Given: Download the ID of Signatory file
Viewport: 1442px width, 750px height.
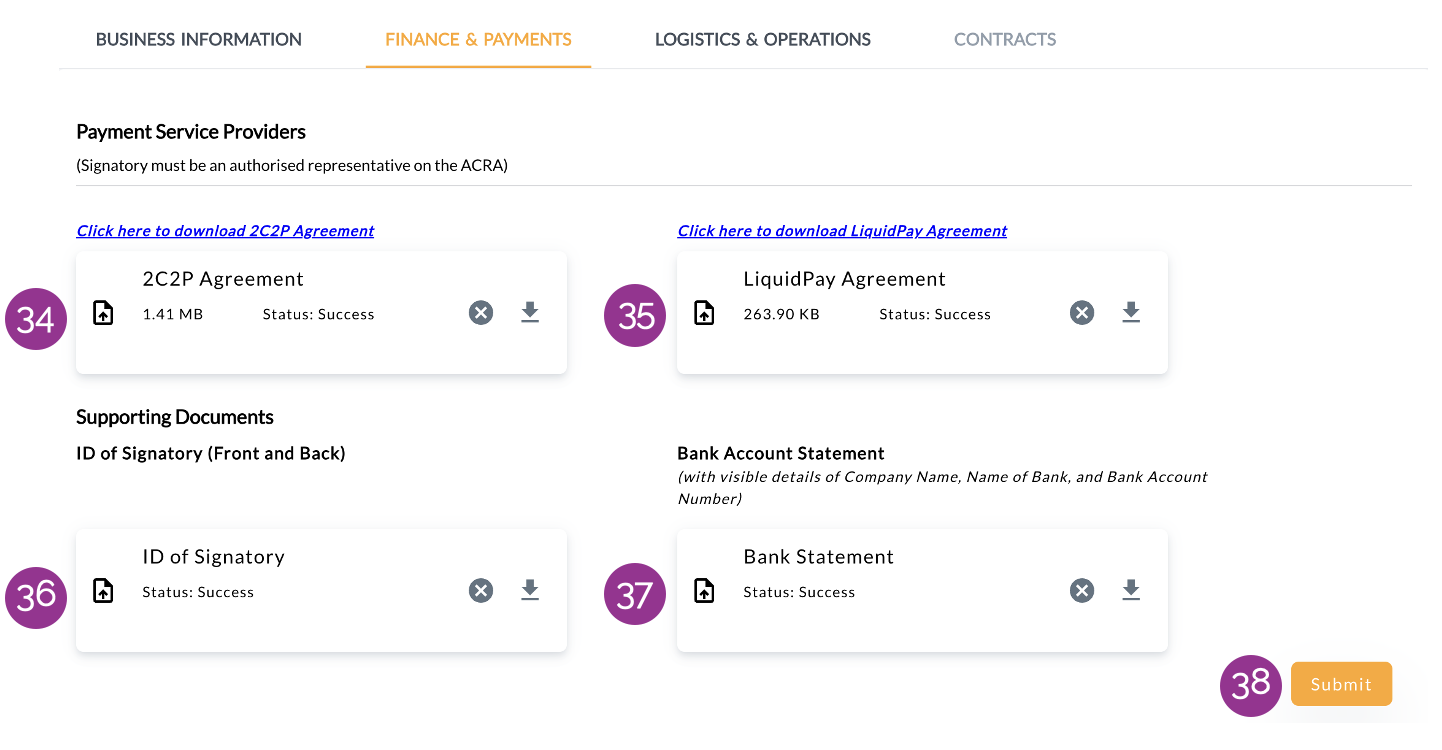Looking at the screenshot, I should pyautogui.click(x=530, y=591).
